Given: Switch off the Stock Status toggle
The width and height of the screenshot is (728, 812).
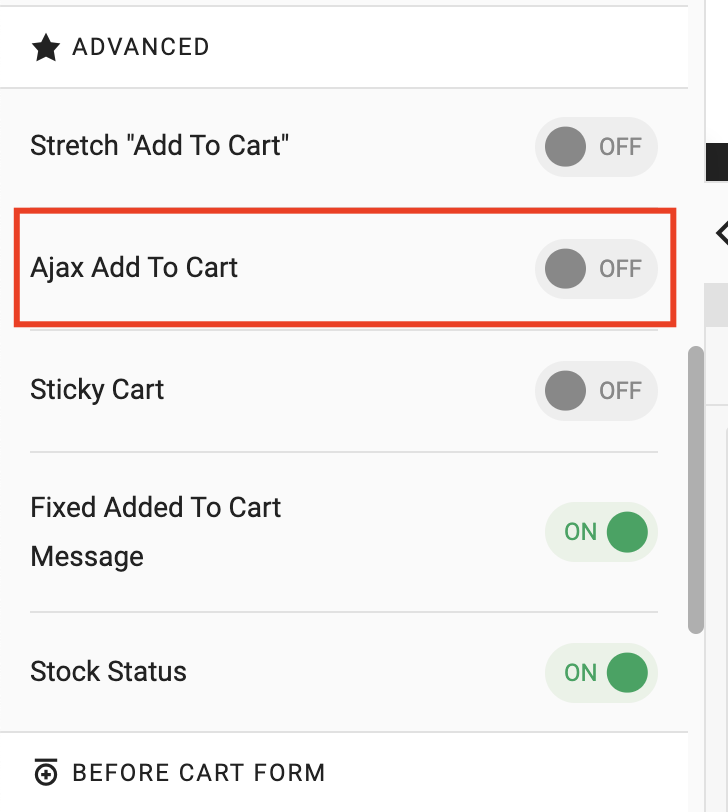Looking at the screenshot, I should 601,673.
